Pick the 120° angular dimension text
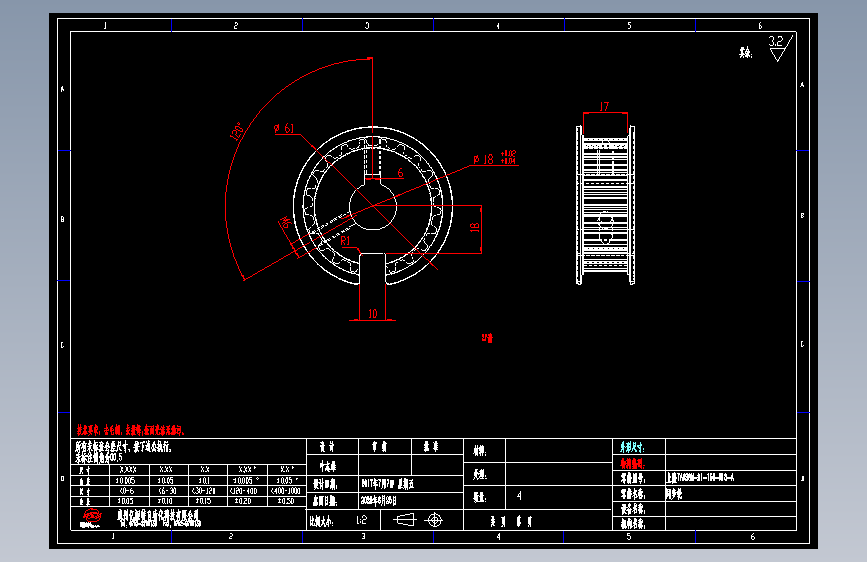Screen dimensions: 867x562 (237, 132)
